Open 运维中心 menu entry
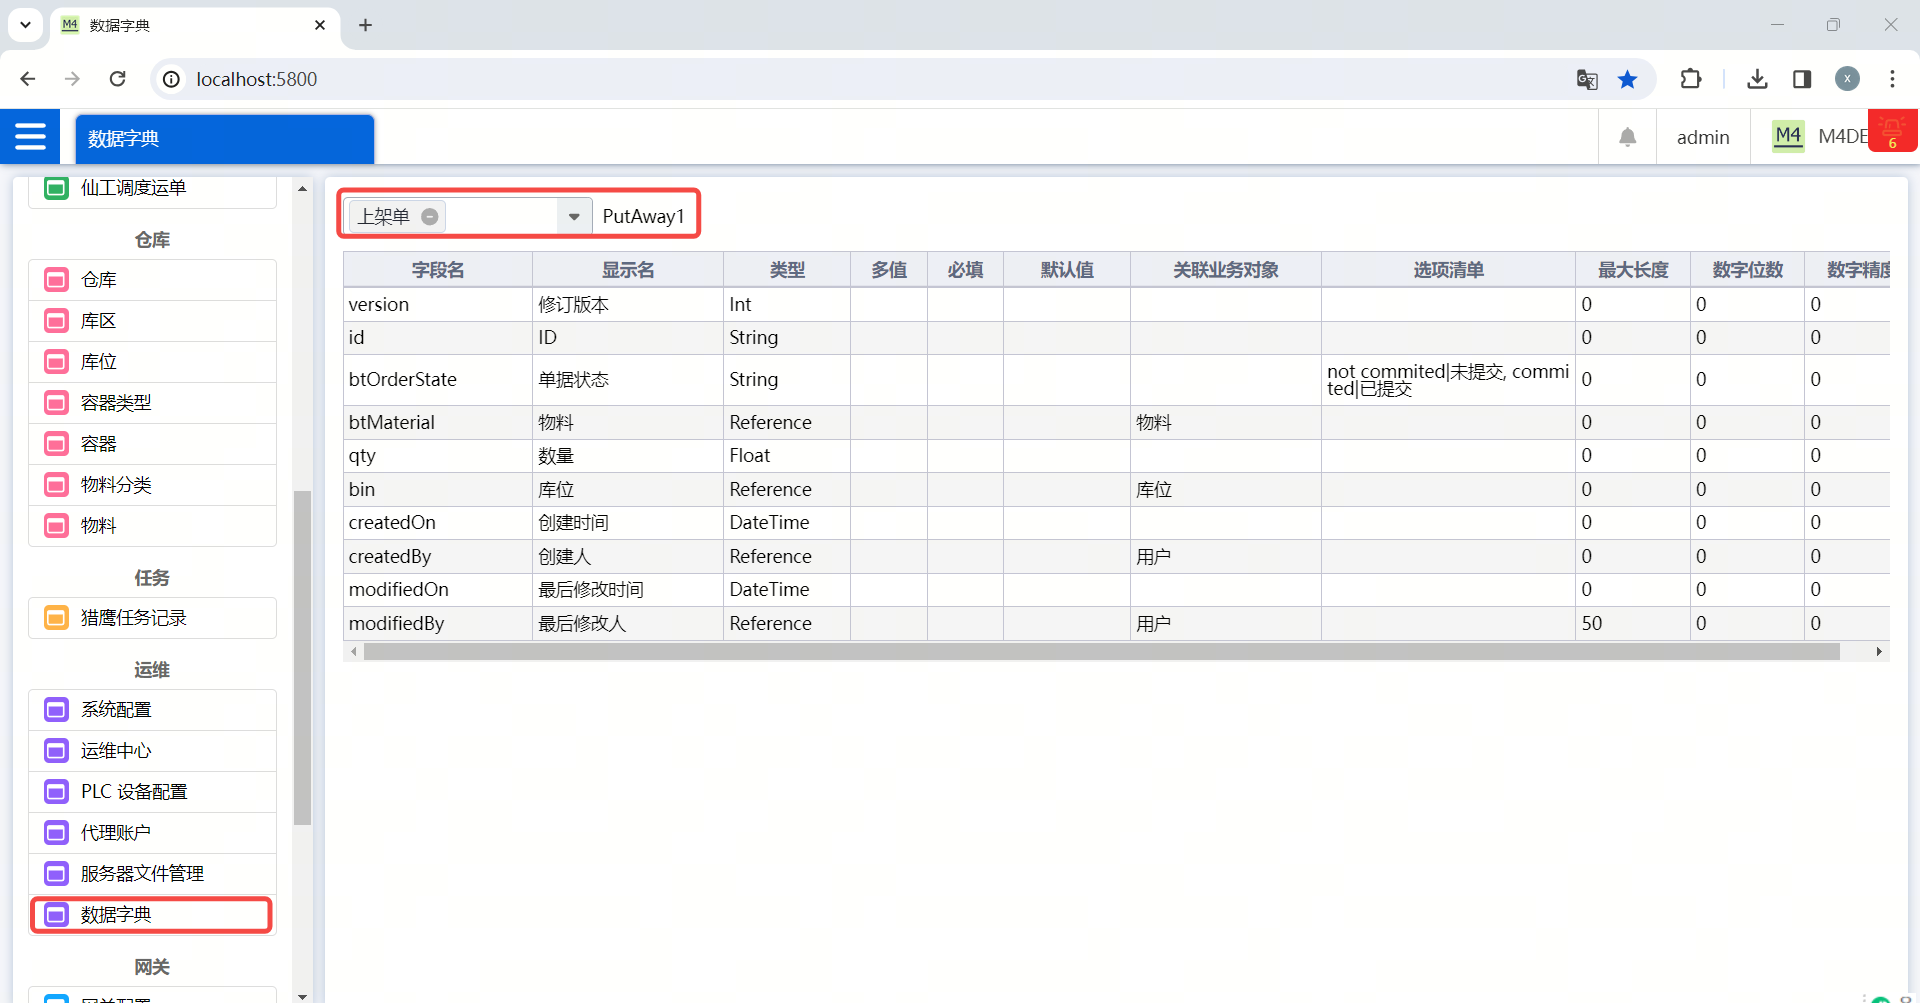 click(x=152, y=751)
